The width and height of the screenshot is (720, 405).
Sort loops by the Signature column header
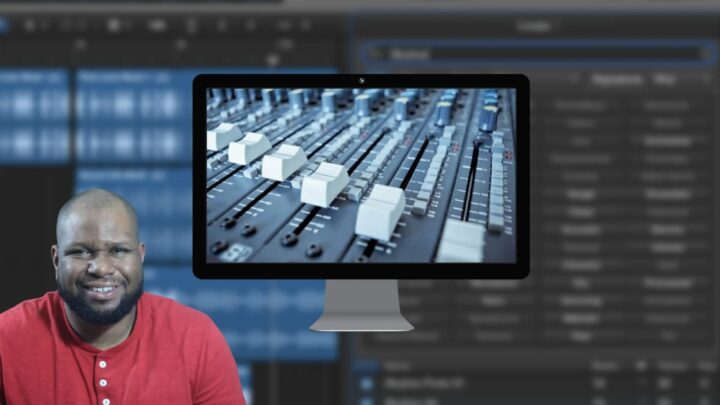tap(616, 78)
